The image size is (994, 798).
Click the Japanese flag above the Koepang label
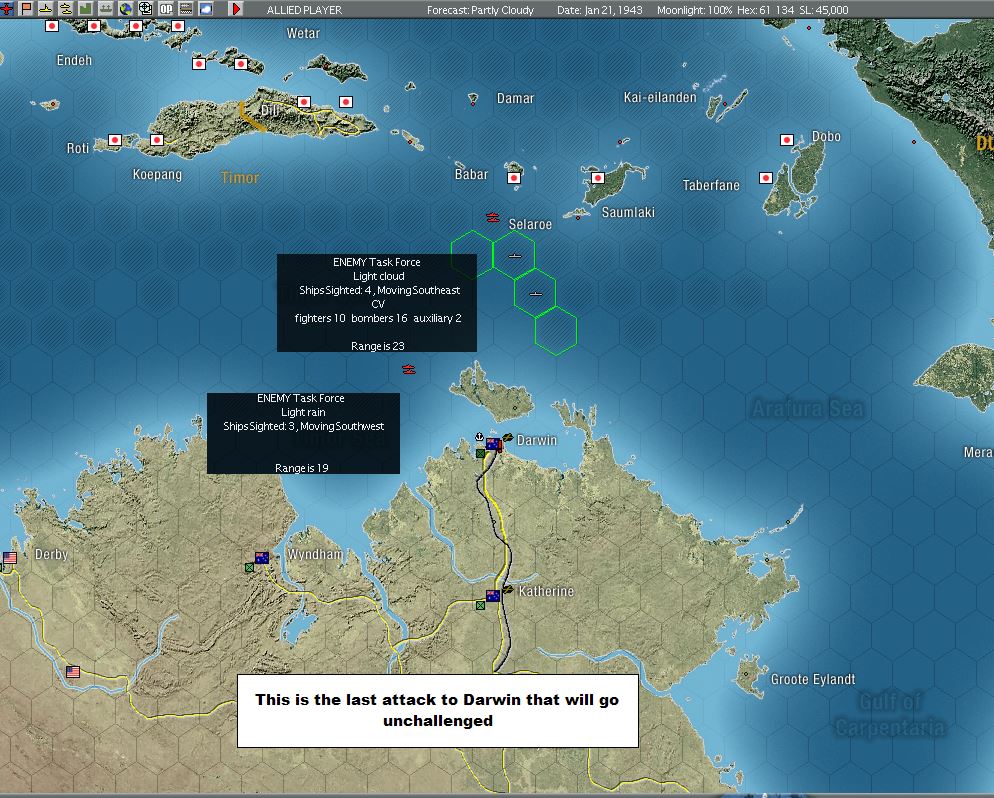157,139
